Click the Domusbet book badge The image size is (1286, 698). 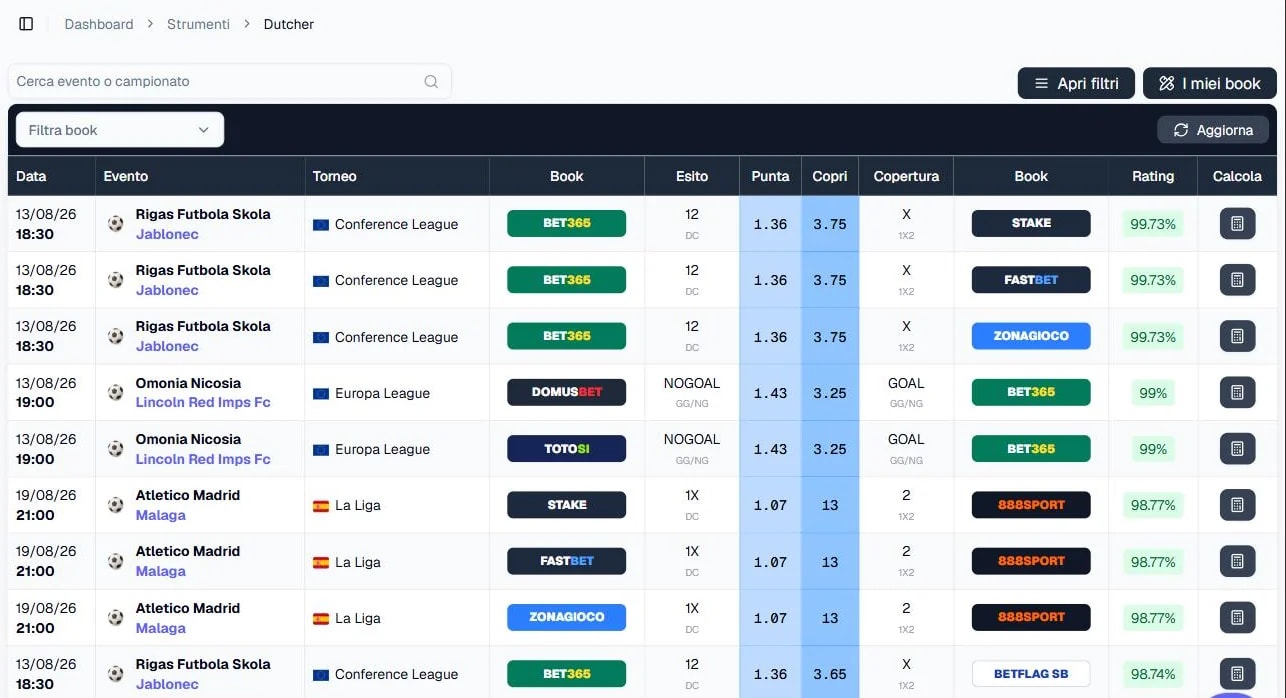[566, 392]
